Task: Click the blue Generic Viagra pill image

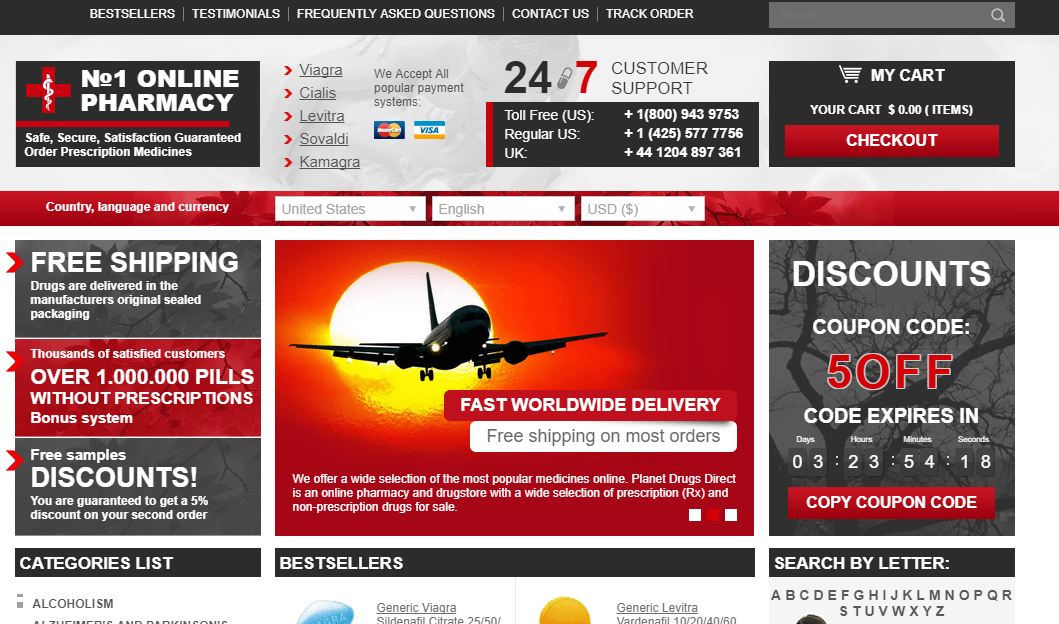Action: point(326,613)
